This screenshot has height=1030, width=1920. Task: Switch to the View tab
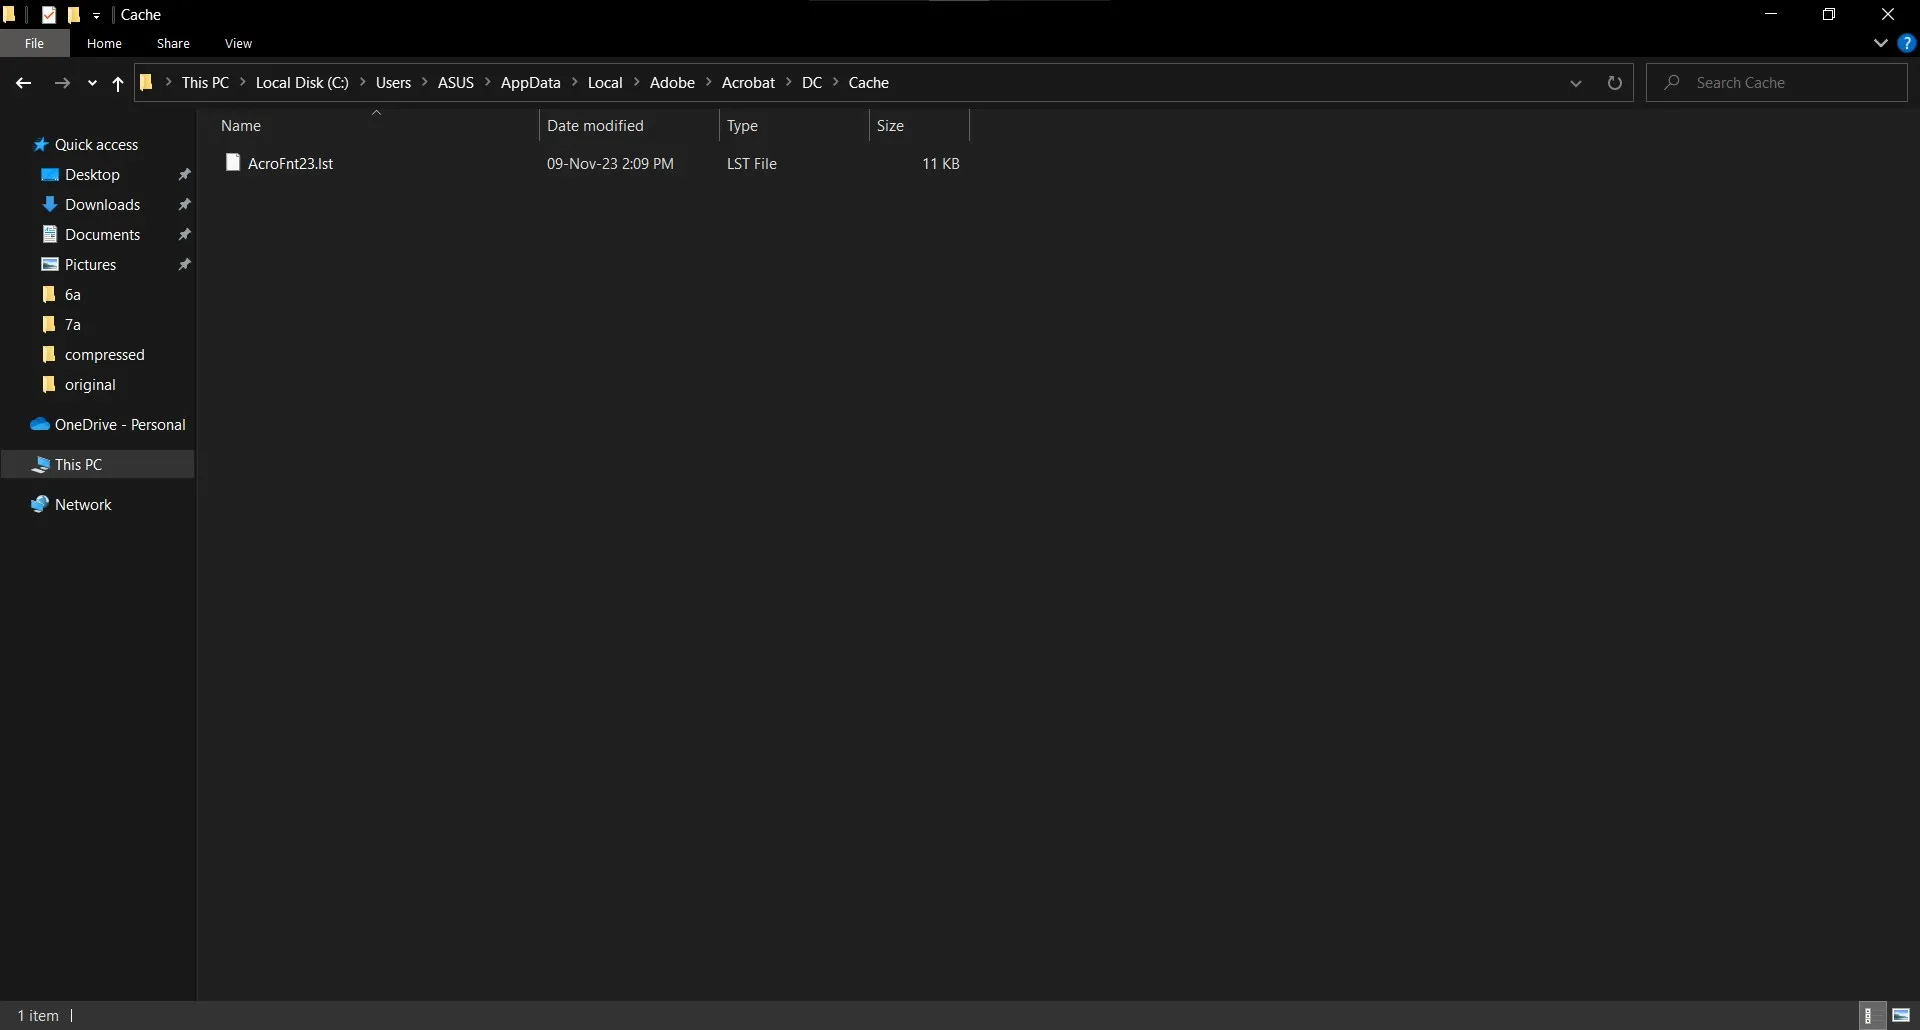pos(238,43)
